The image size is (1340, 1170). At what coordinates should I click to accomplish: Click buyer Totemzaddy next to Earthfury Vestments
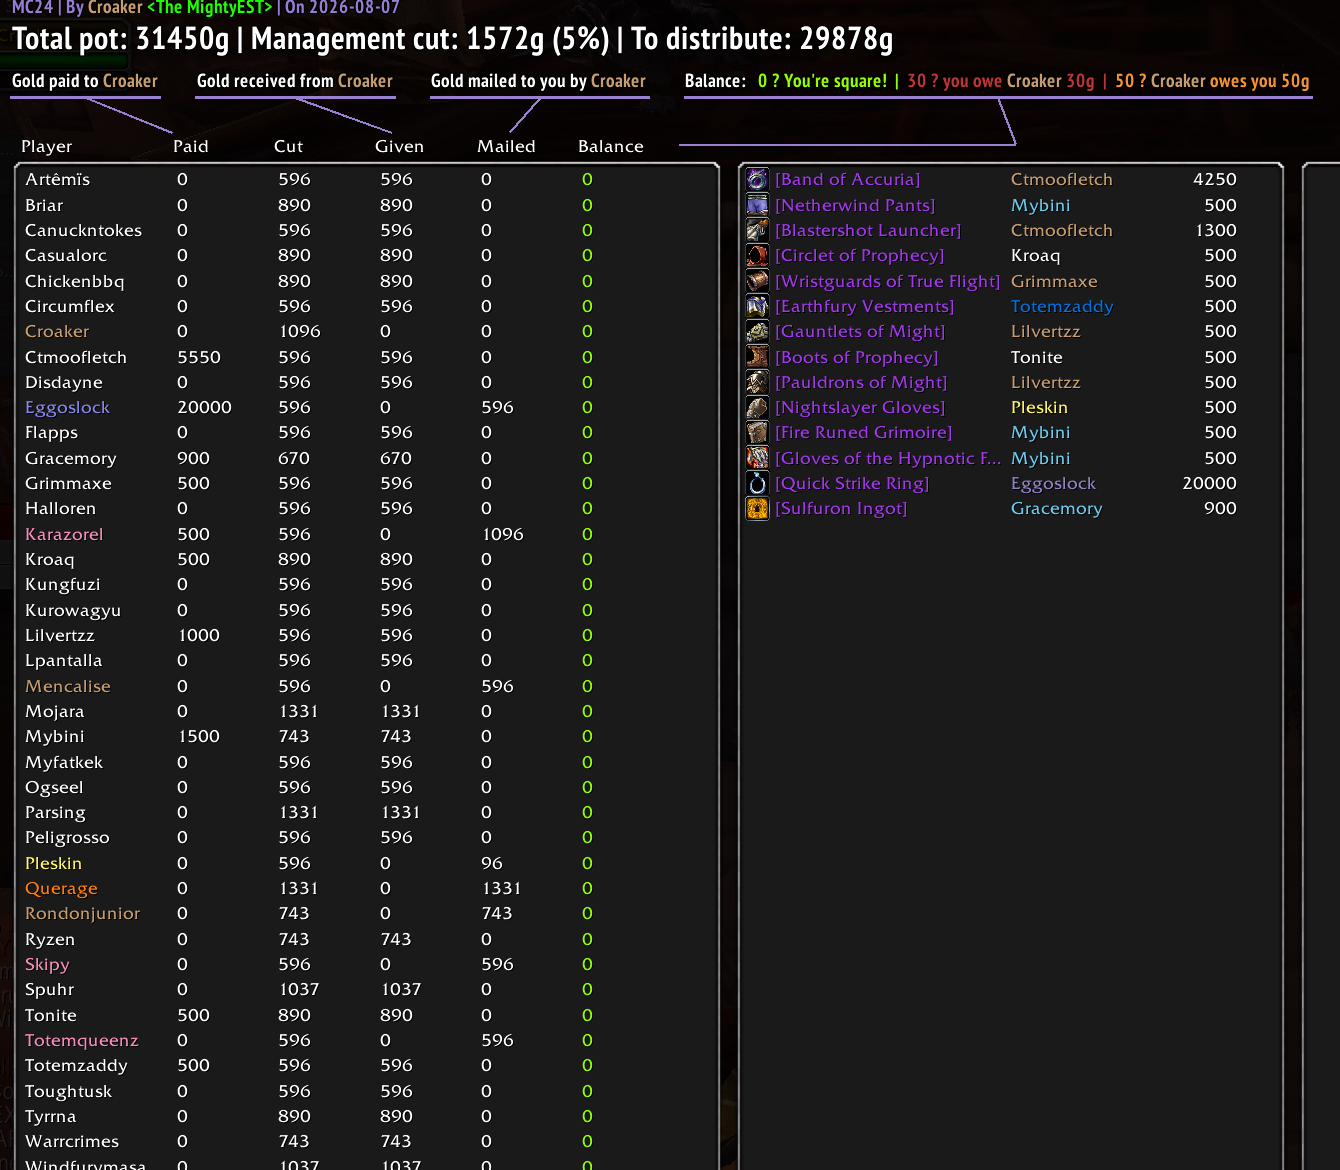(x=1062, y=306)
